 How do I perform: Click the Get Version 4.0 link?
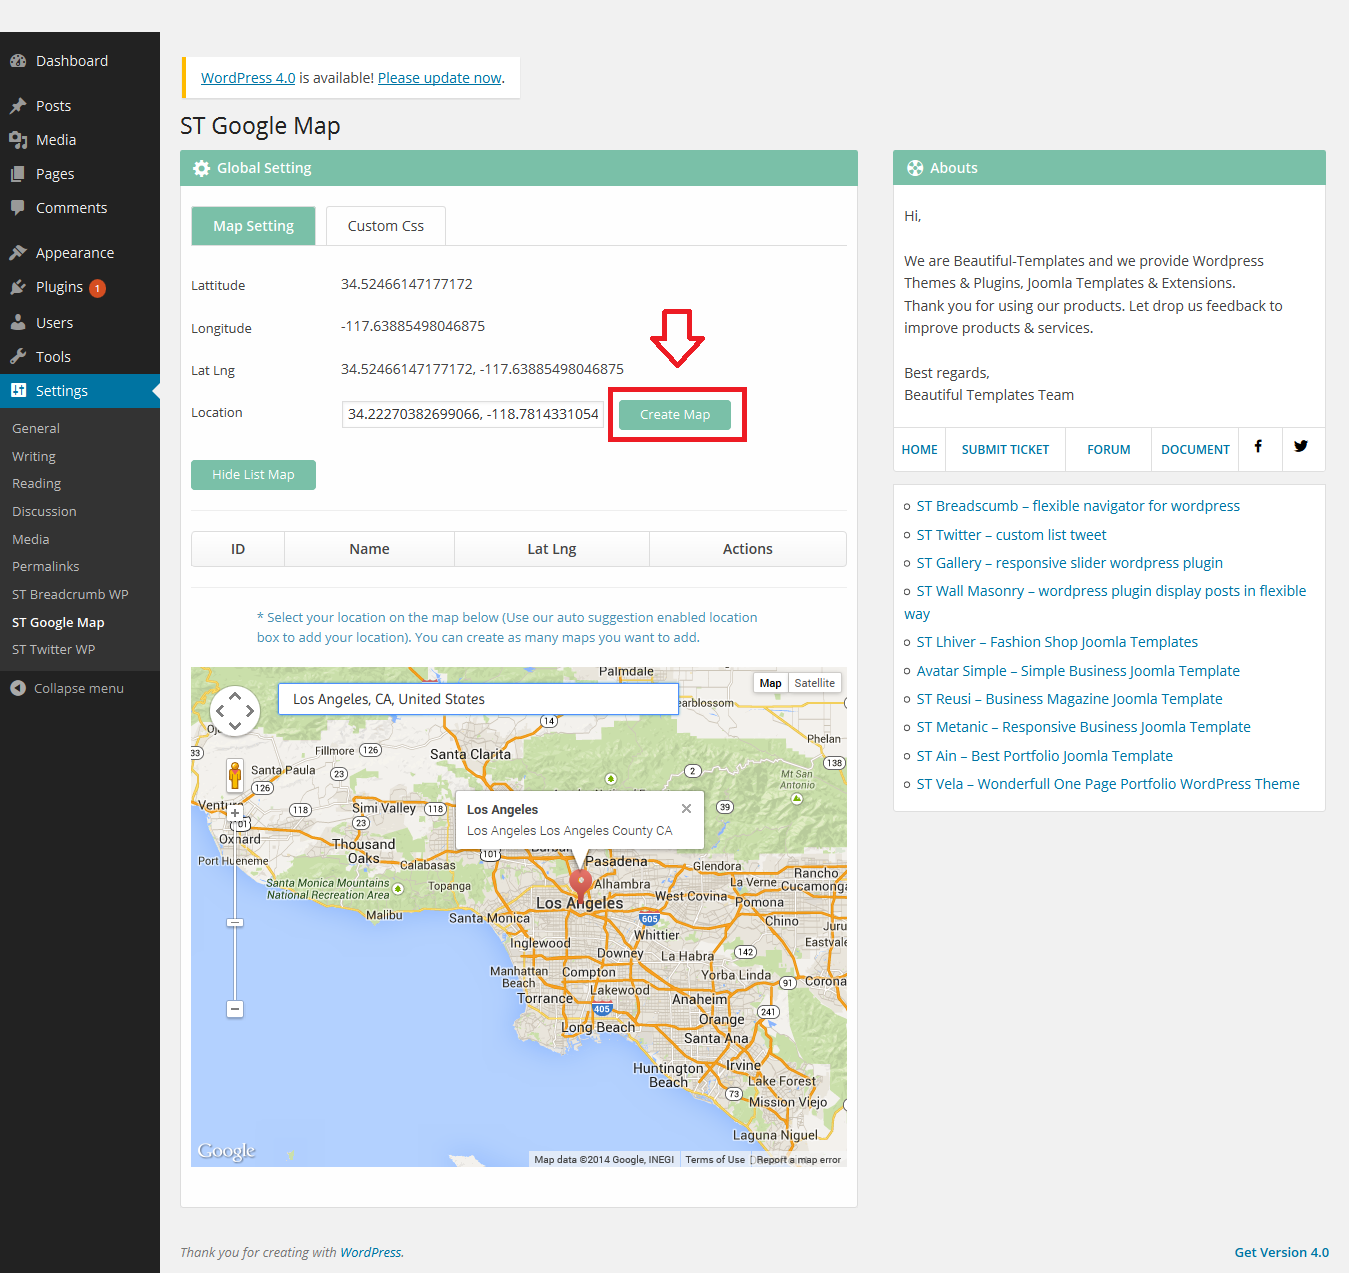[1282, 1252]
